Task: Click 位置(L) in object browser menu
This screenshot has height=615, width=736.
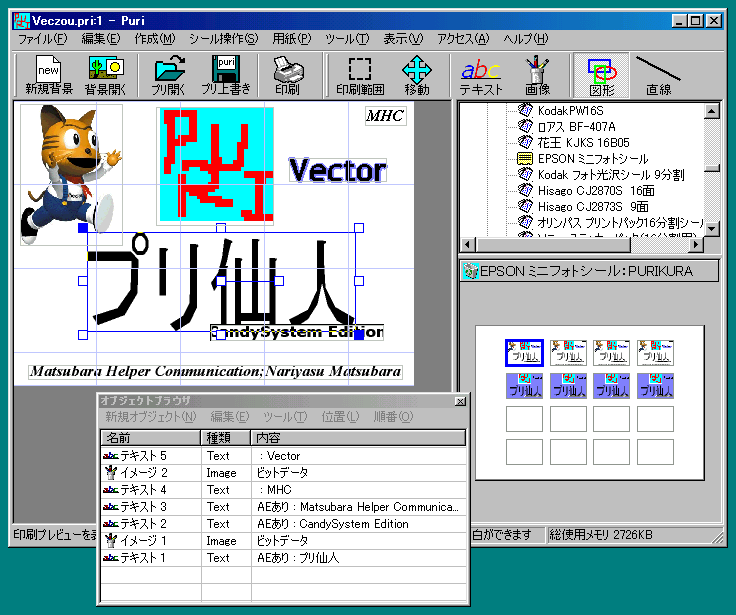Action: 340,416
